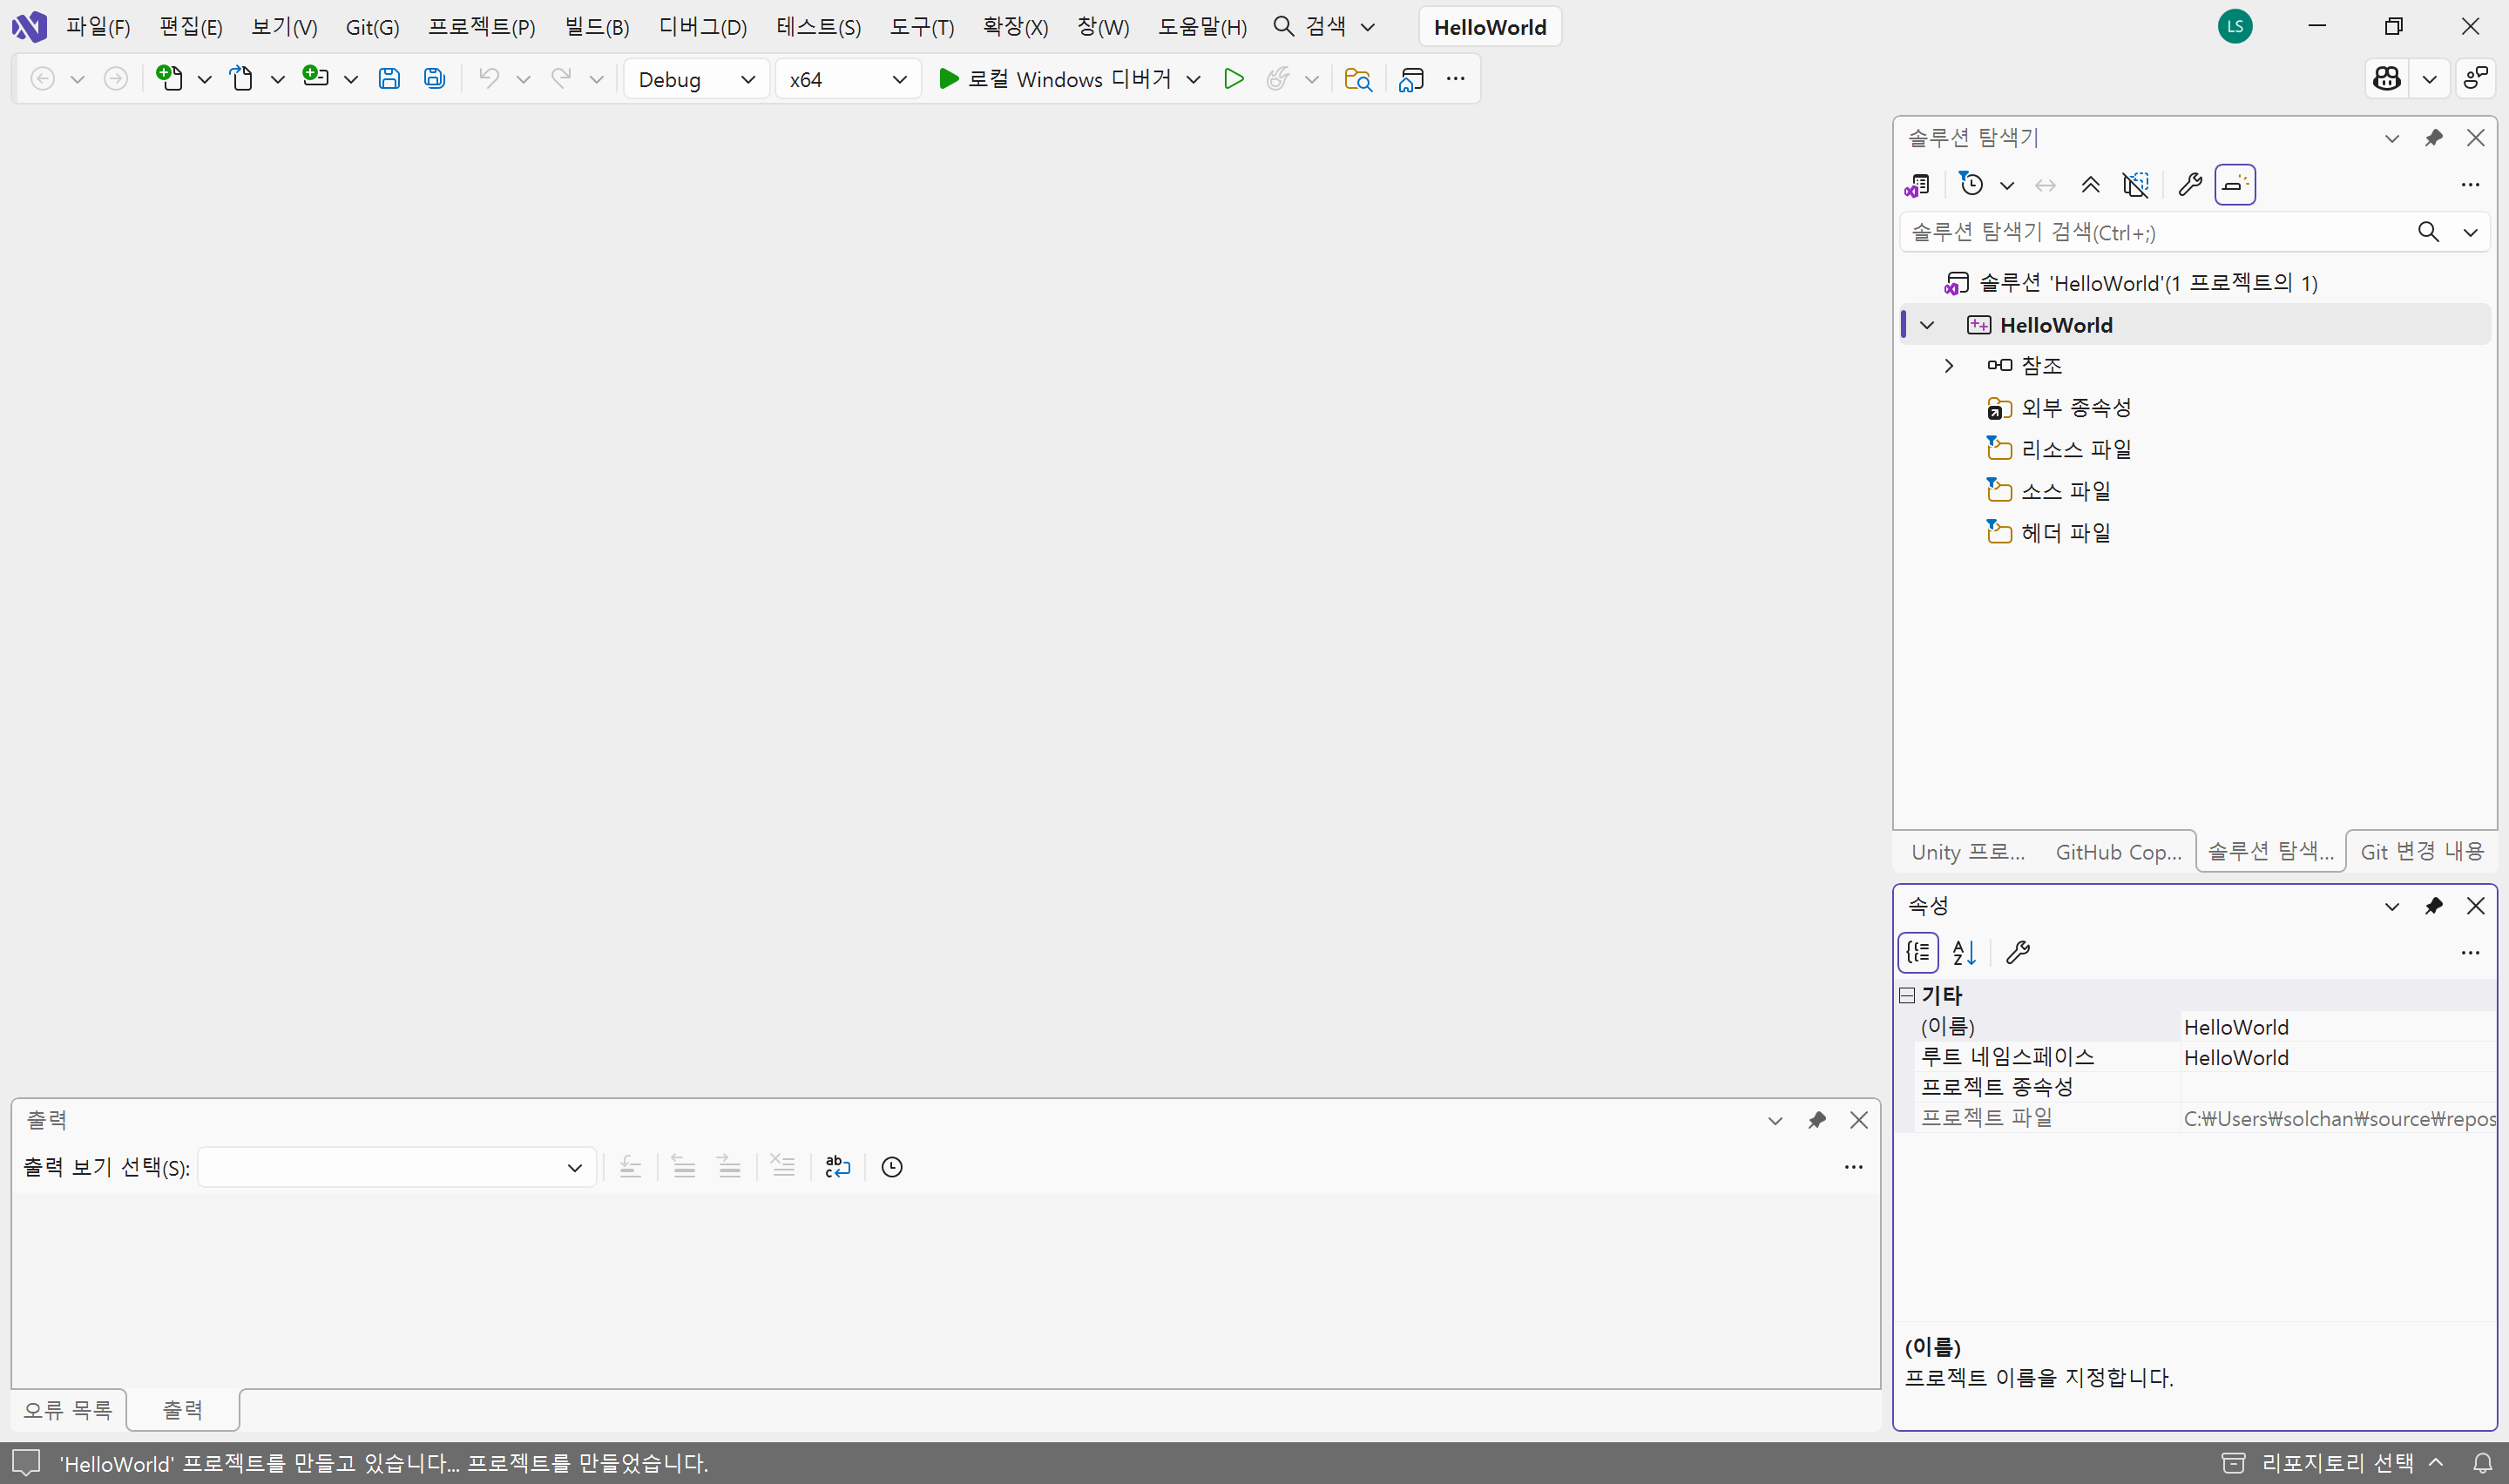Viewport: 2509px width, 1484px height.
Task: Toggle word wrap in the Output panel
Action: pyautogui.click(x=837, y=1167)
